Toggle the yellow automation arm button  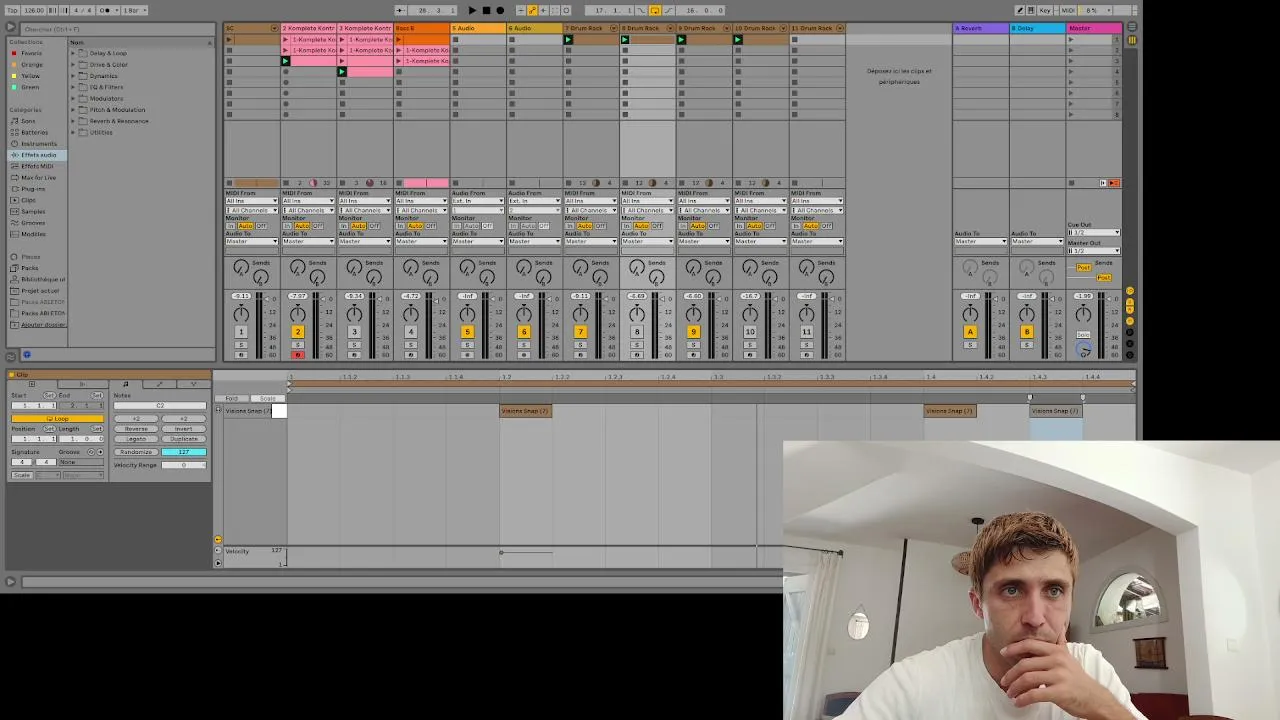(532, 10)
